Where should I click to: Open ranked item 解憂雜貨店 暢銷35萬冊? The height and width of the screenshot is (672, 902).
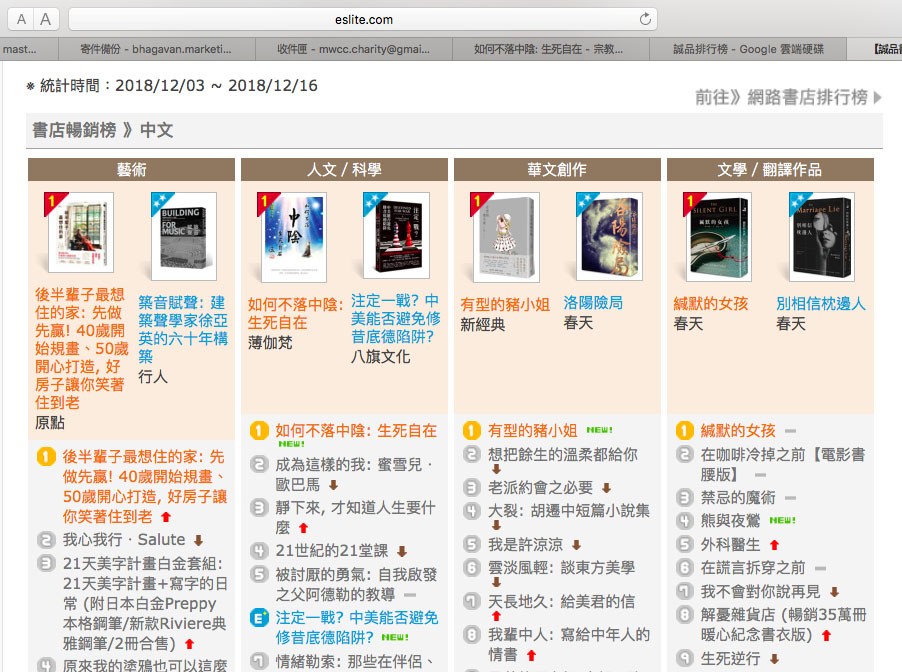click(x=783, y=625)
